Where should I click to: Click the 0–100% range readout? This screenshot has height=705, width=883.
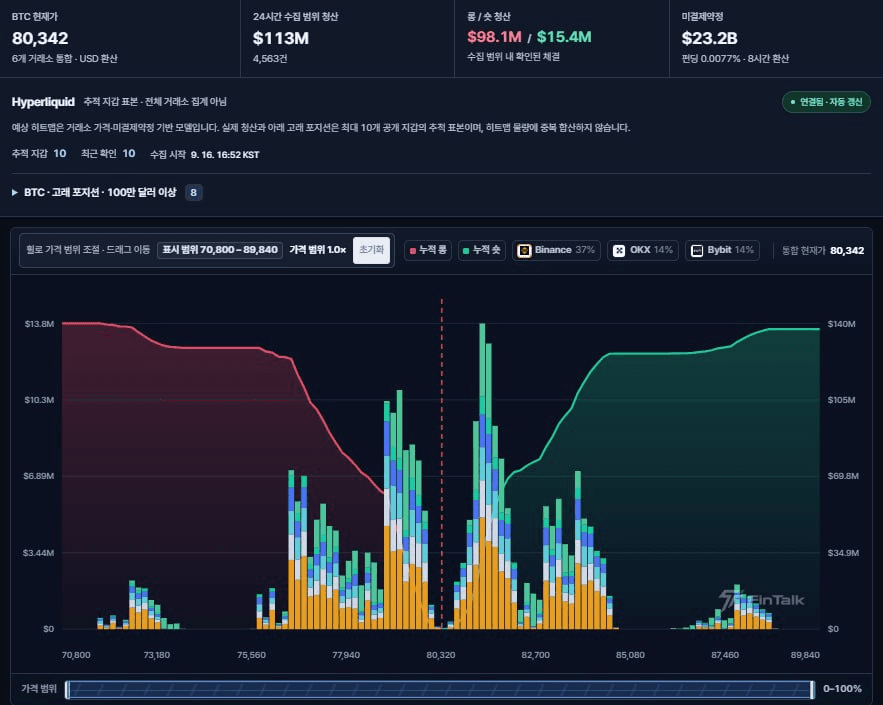842,689
